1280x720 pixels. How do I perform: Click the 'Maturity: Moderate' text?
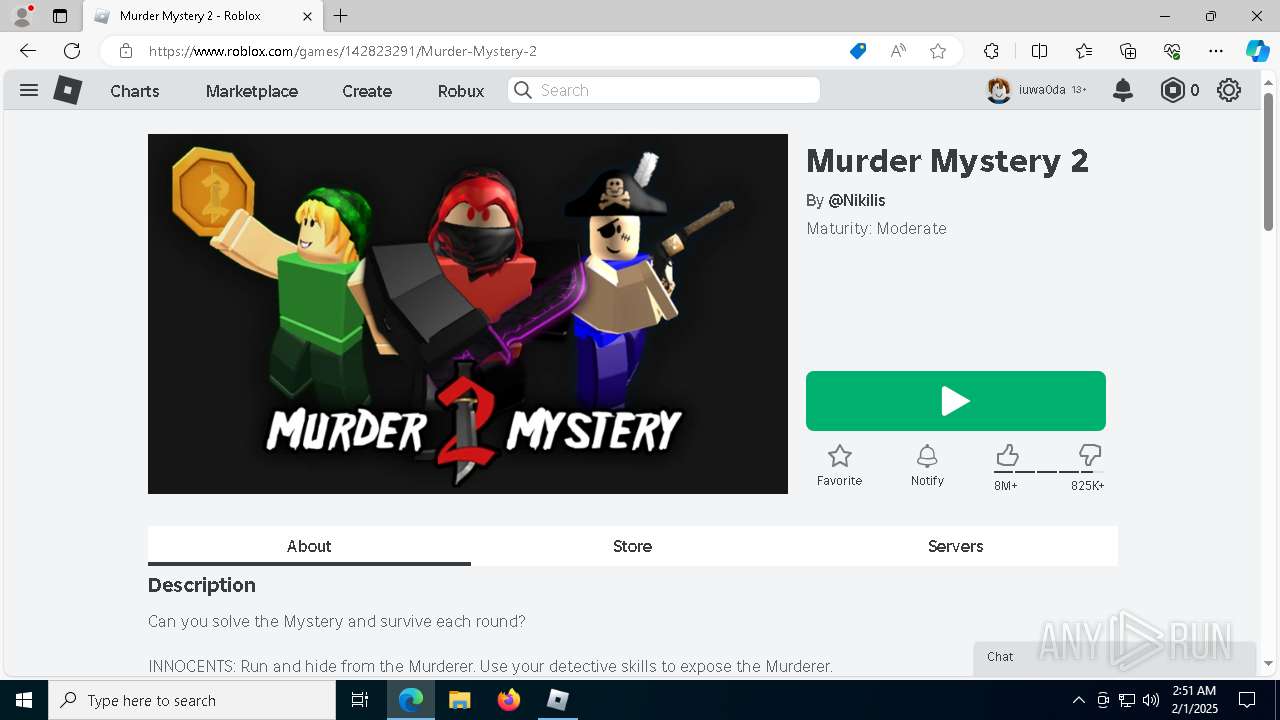[x=876, y=228]
